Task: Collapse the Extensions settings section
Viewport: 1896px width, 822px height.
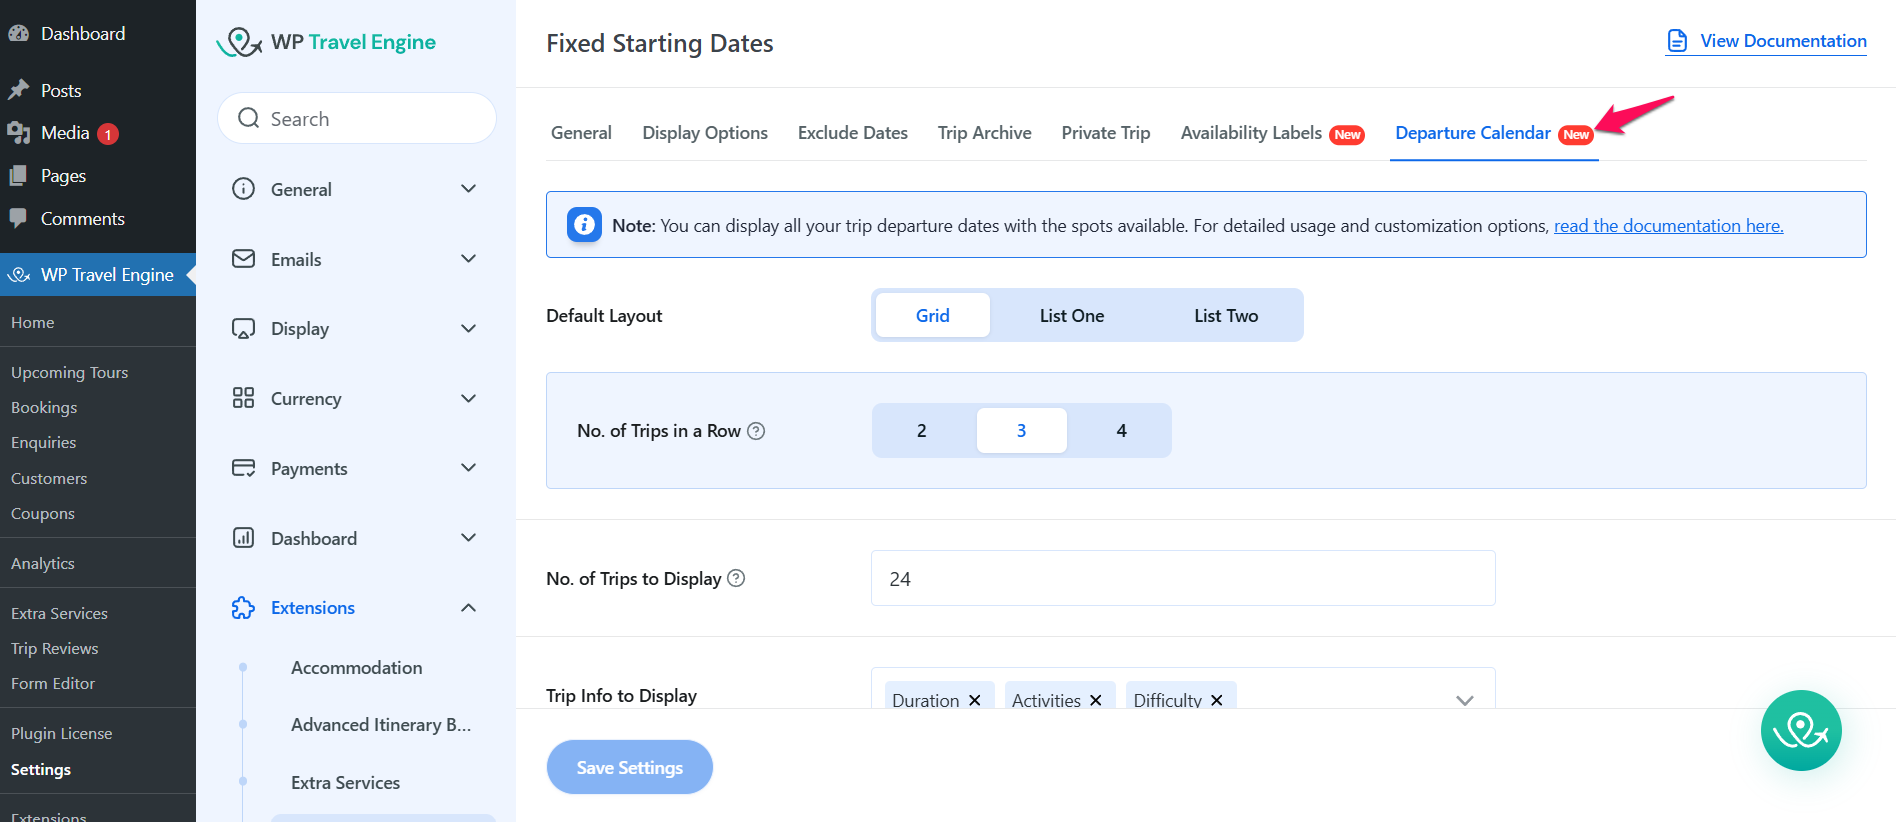Action: (x=467, y=608)
